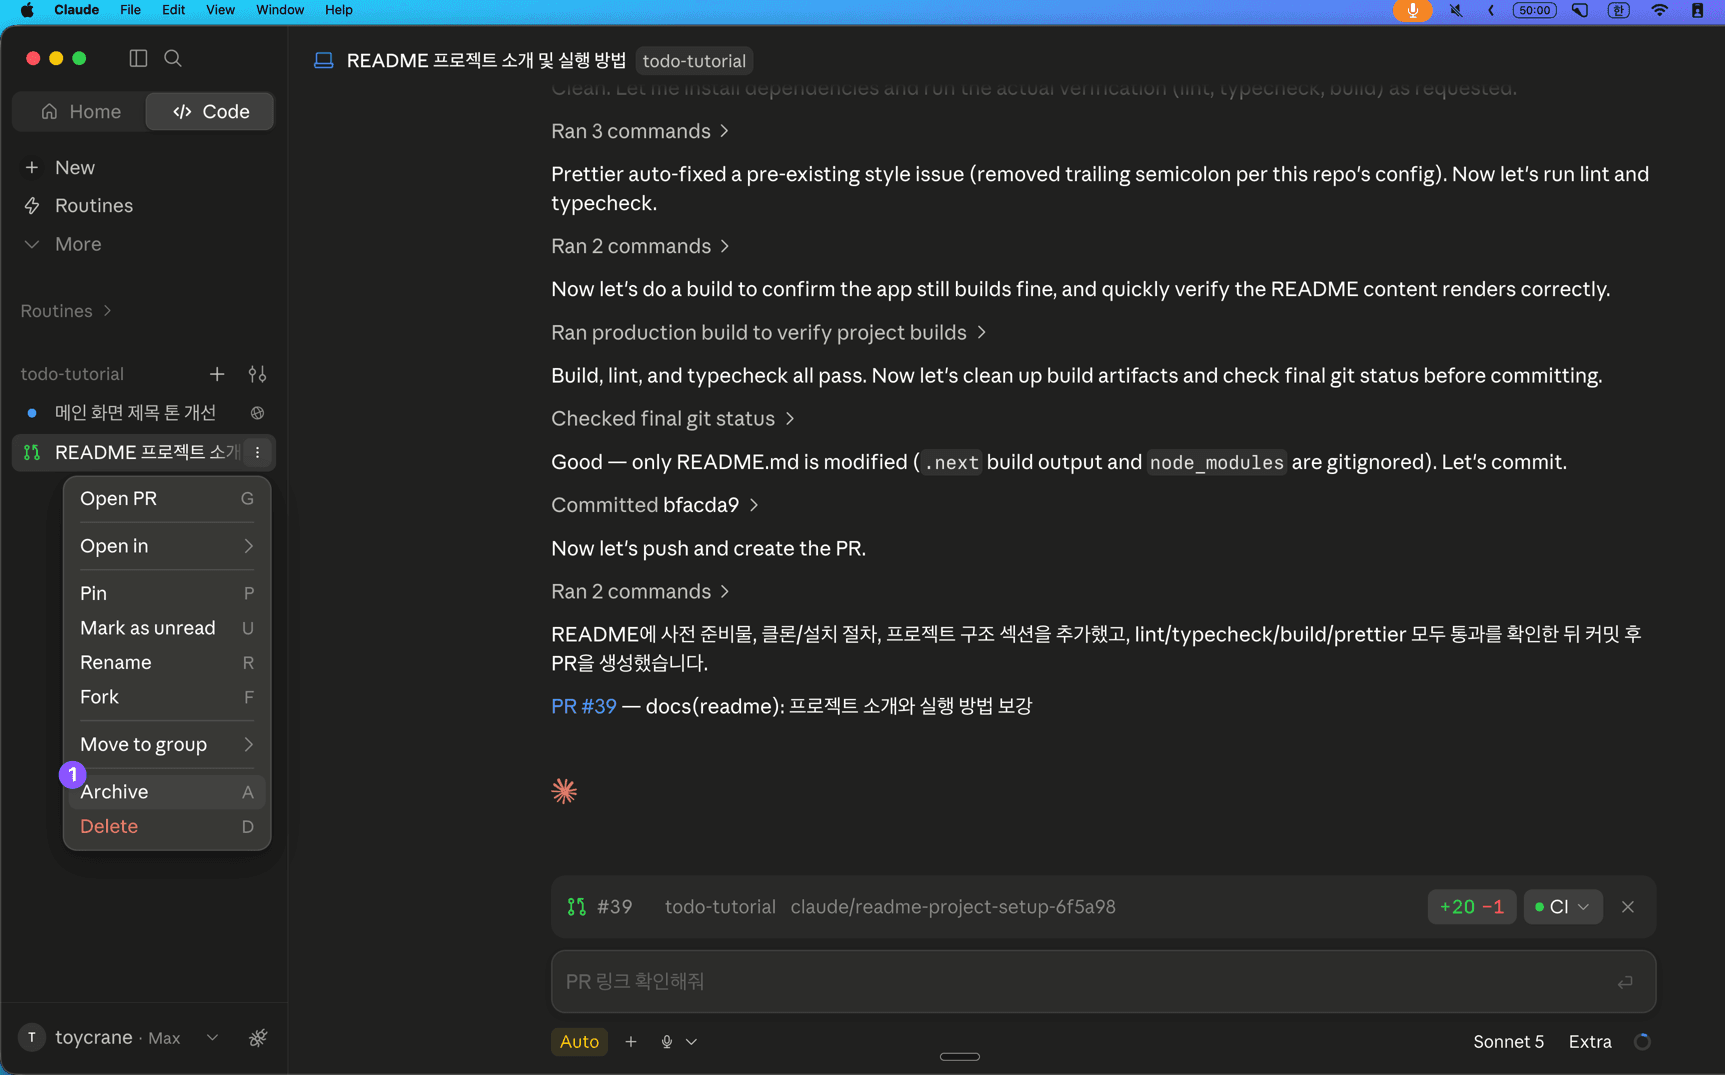
Task: Click the 50:00 timer in menu bar
Action: tap(1534, 10)
